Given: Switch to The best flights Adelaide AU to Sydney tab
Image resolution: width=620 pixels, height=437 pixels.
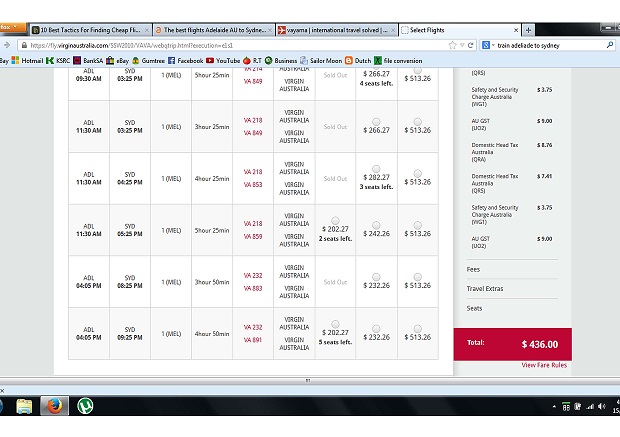Looking at the screenshot, I should pos(214,30).
